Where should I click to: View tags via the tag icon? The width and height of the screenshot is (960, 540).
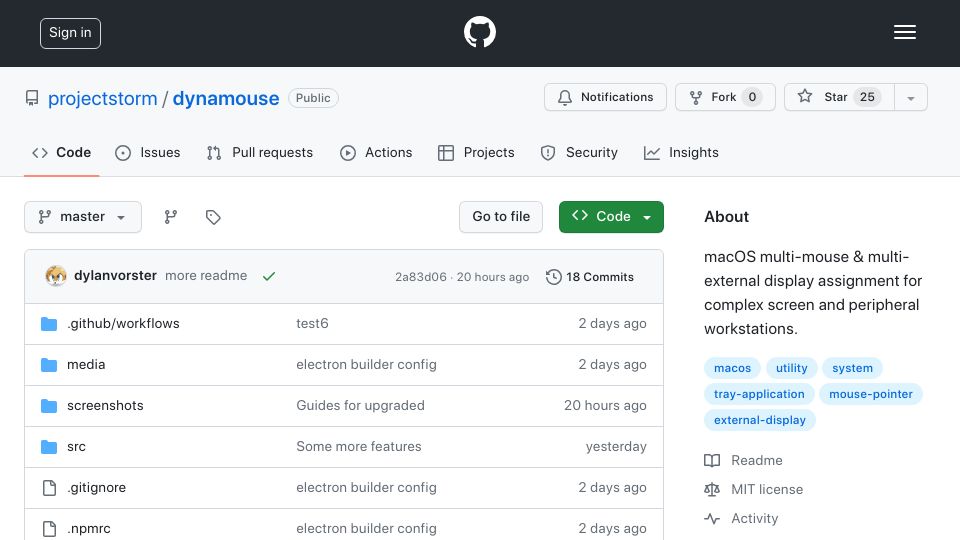pyautogui.click(x=213, y=217)
